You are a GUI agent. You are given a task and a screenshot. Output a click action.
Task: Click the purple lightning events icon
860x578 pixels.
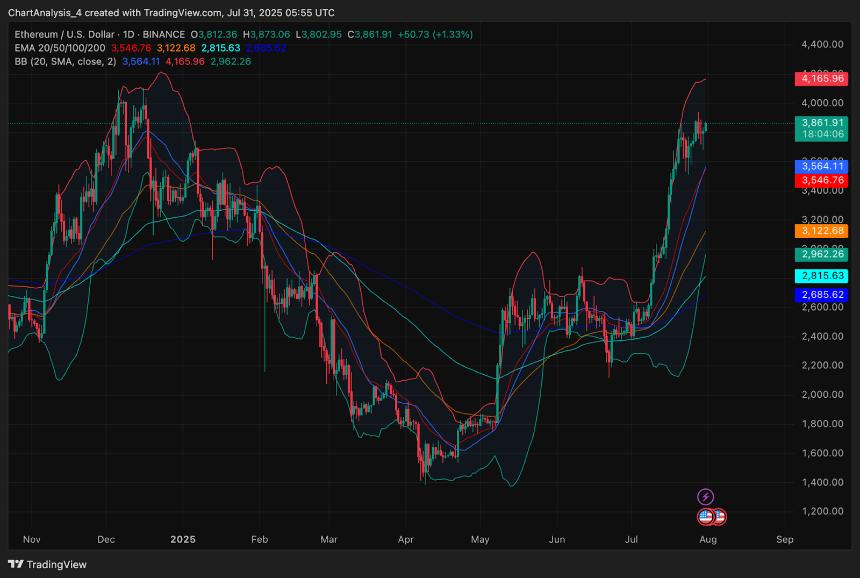[706, 495]
